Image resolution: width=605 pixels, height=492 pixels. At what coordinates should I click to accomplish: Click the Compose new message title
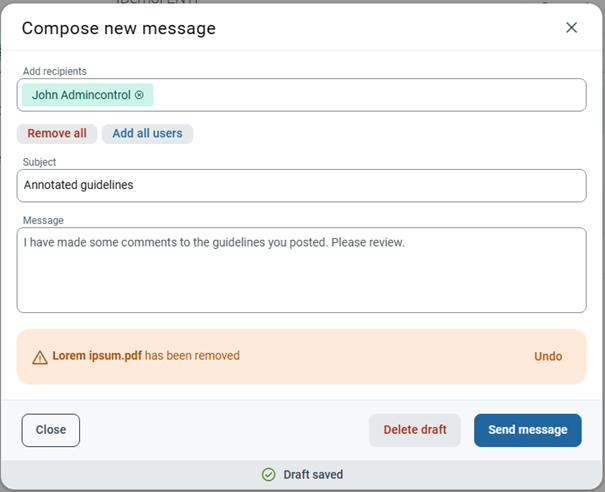tap(119, 29)
